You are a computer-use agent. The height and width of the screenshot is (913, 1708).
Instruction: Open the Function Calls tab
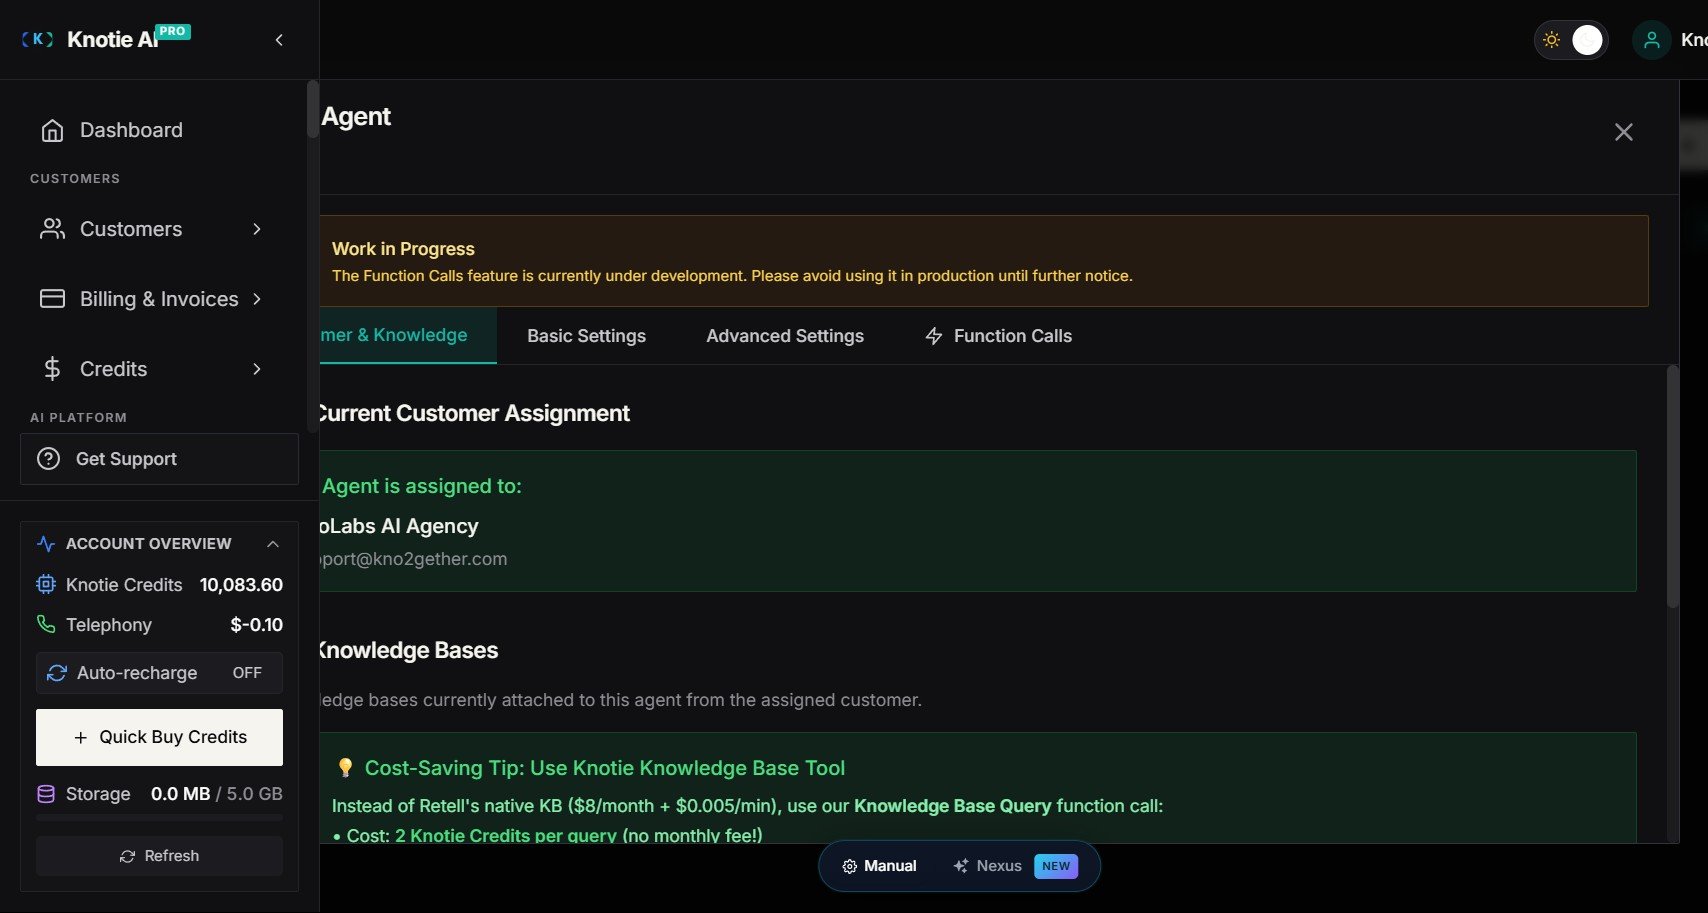pos(999,336)
